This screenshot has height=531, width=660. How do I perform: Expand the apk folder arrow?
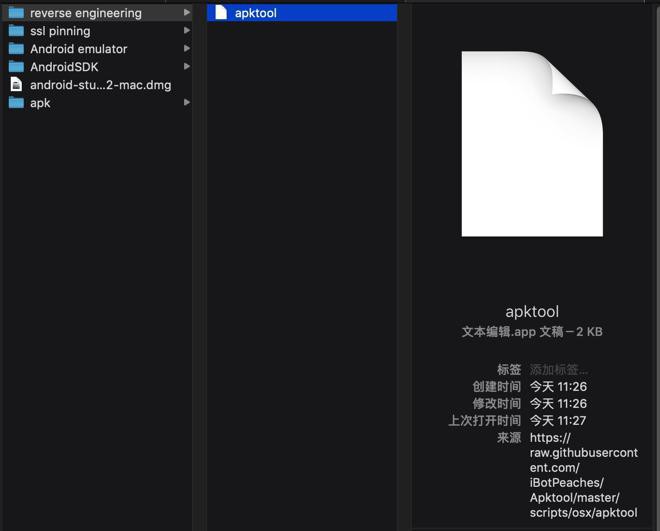point(187,102)
